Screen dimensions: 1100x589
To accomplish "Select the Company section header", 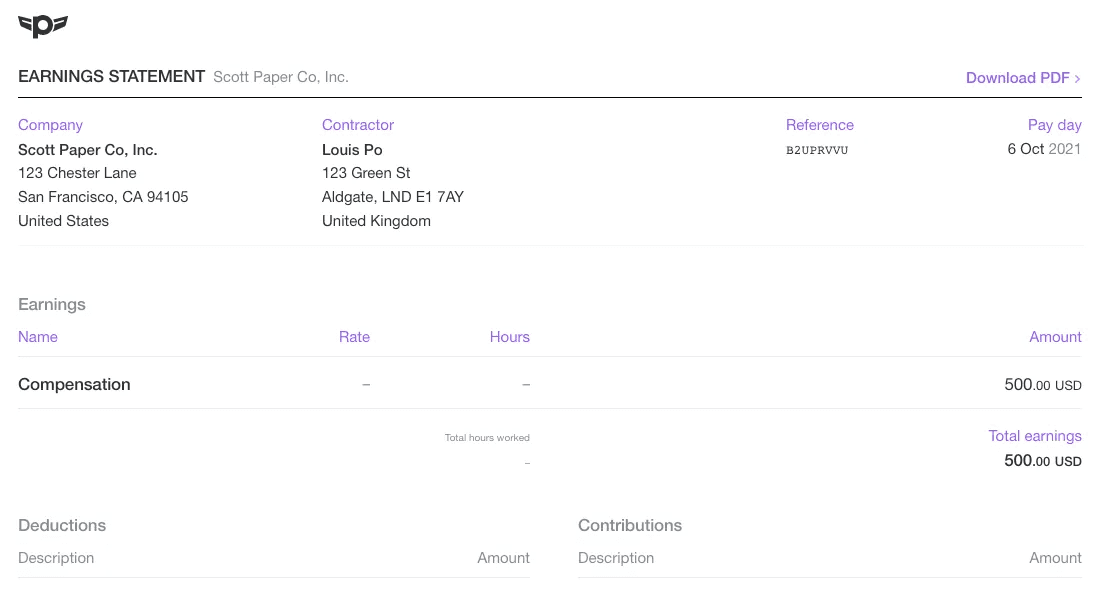I will click(x=50, y=125).
